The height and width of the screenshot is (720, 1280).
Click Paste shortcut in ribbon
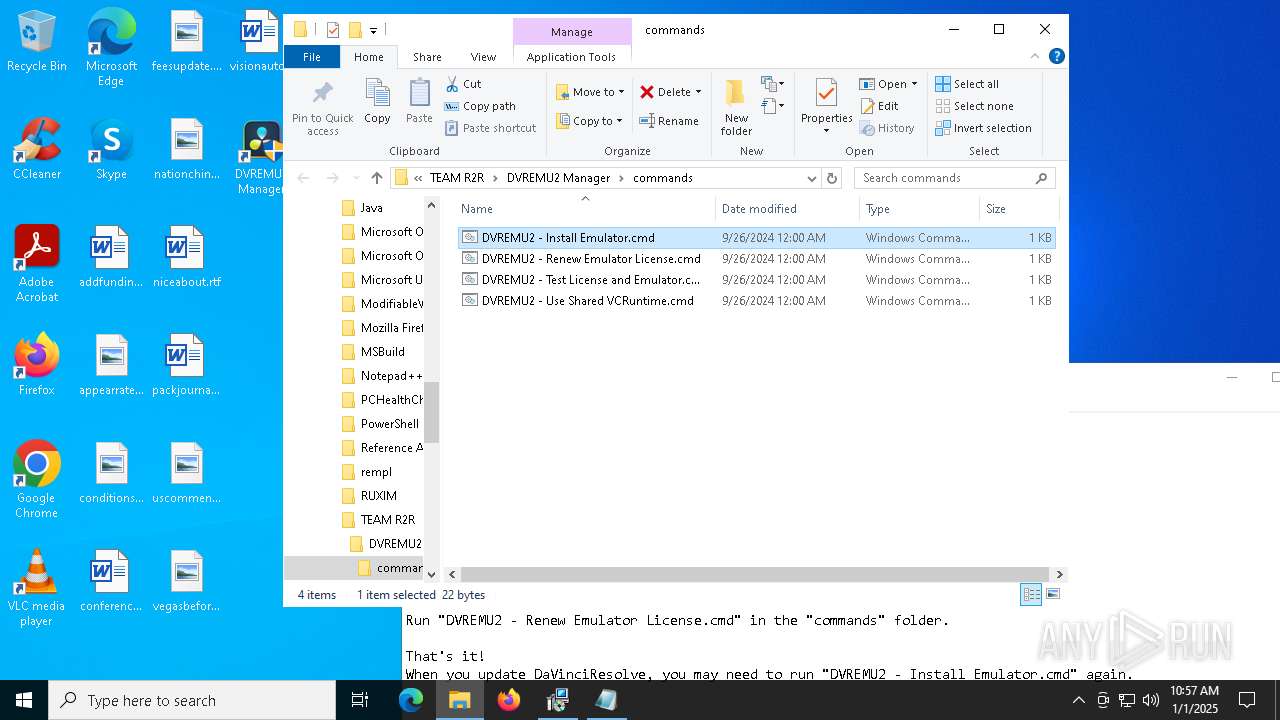490,128
